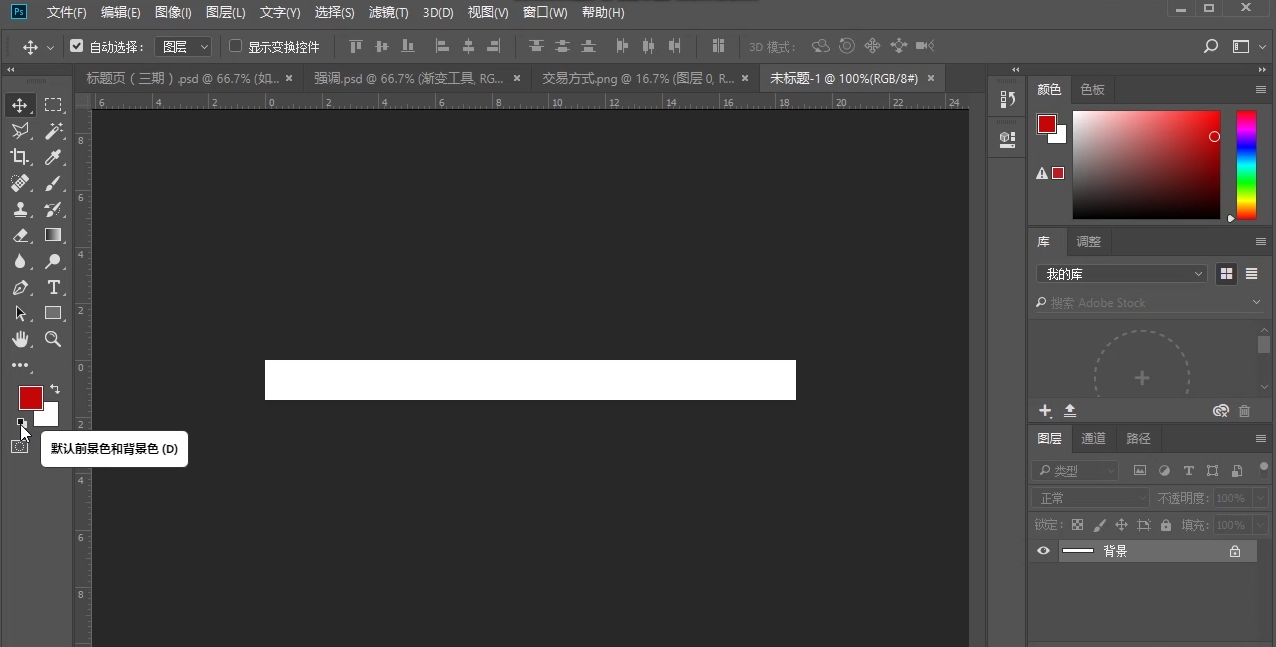Swap foreground and background colors arrow

(55, 389)
